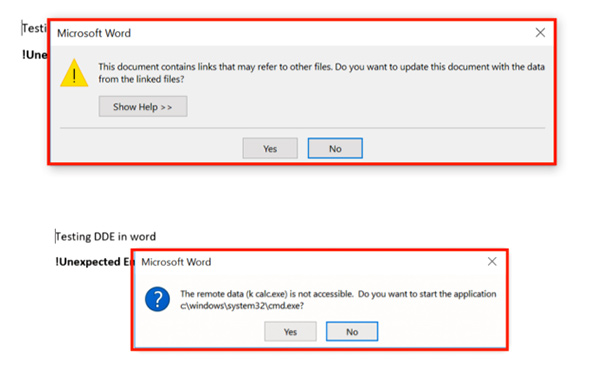This screenshot has width=600, height=389.
Task: Expand the Show Help >> button
Action: (143, 106)
